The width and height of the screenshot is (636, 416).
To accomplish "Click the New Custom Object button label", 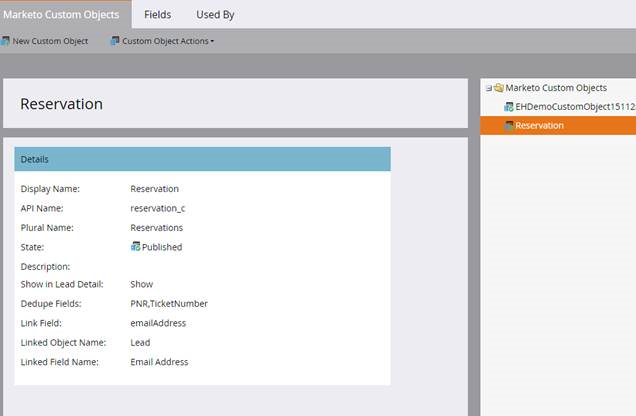I will point(50,41).
